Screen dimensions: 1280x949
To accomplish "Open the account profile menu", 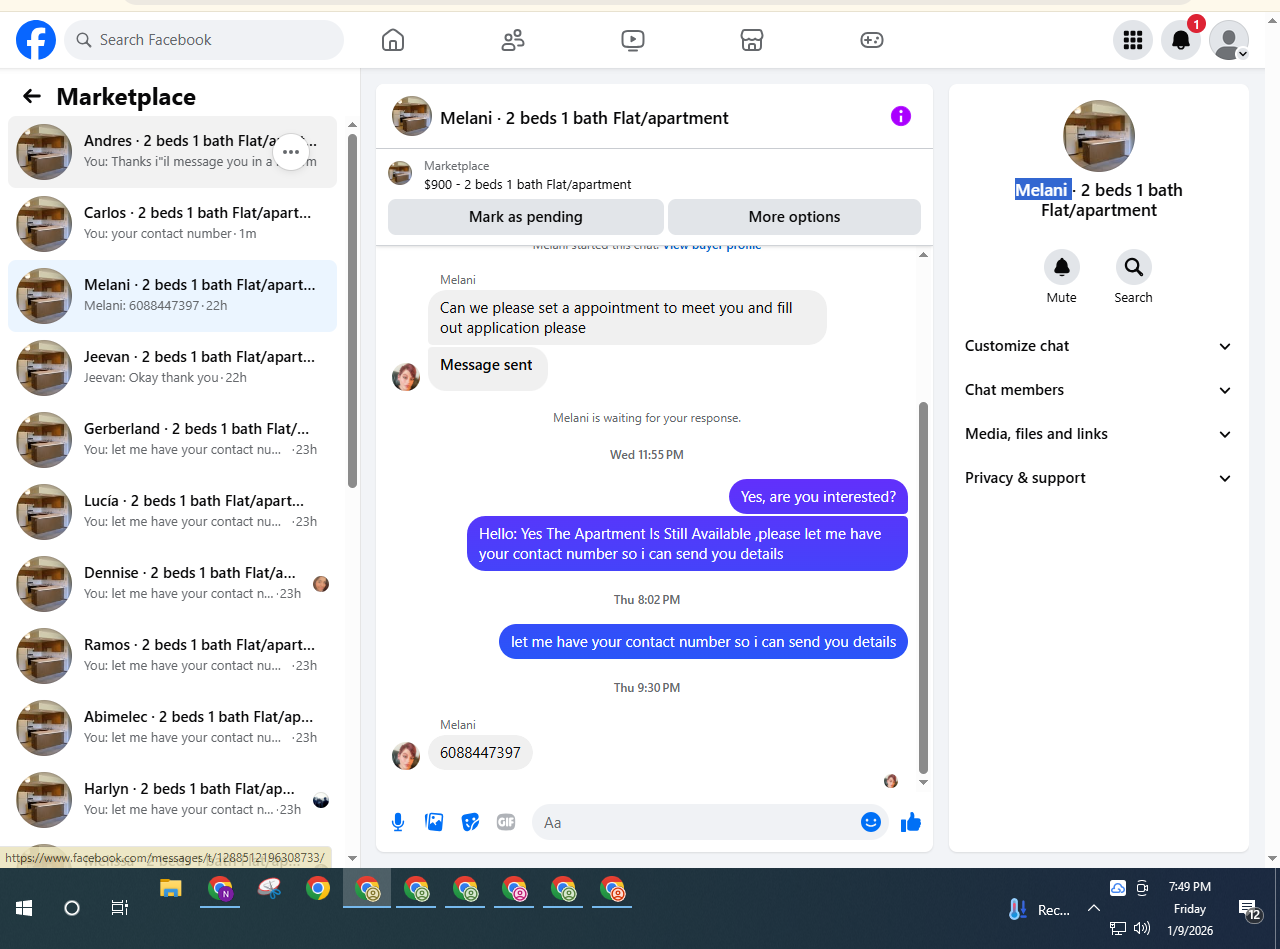I will click(x=1229, y=40).
